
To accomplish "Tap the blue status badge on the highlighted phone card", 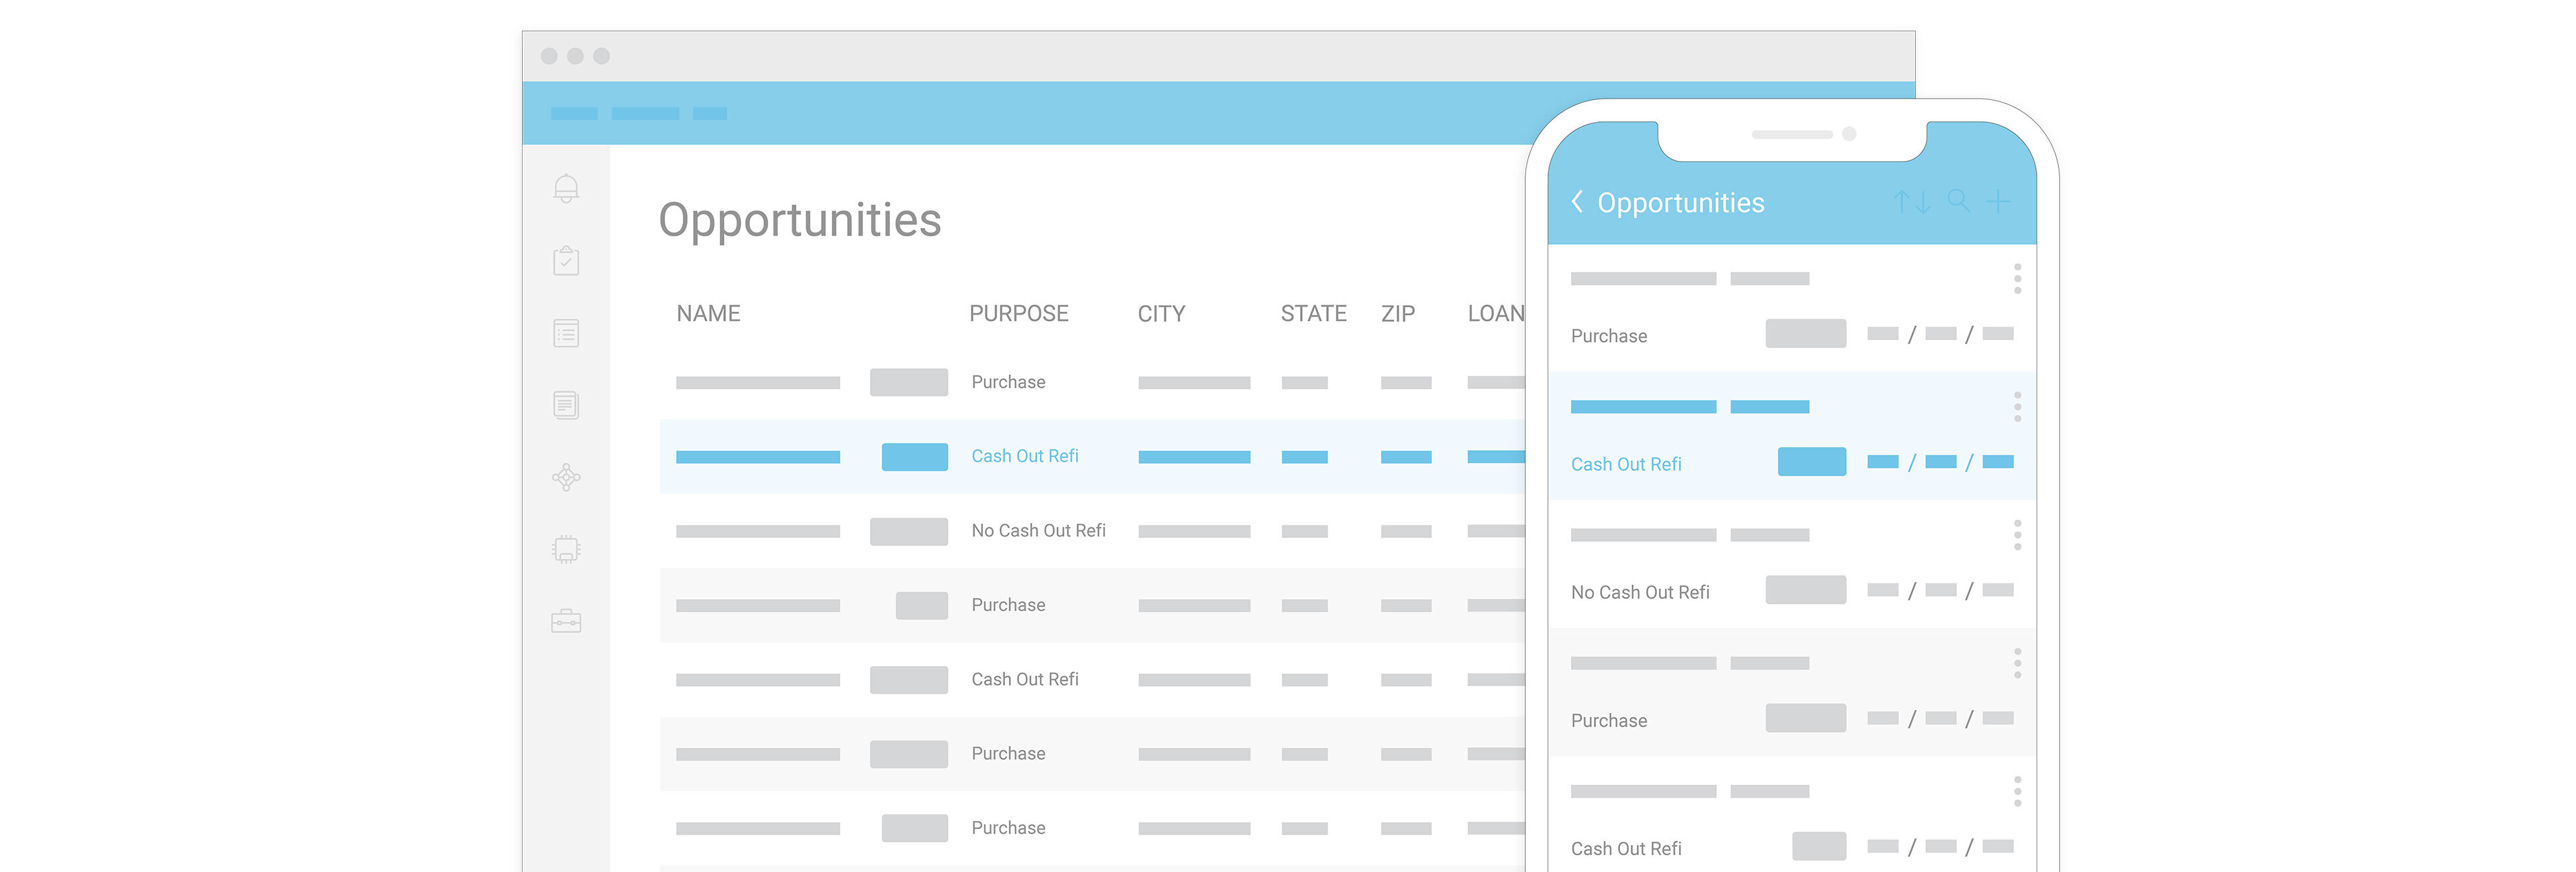I will [1811, 461].
